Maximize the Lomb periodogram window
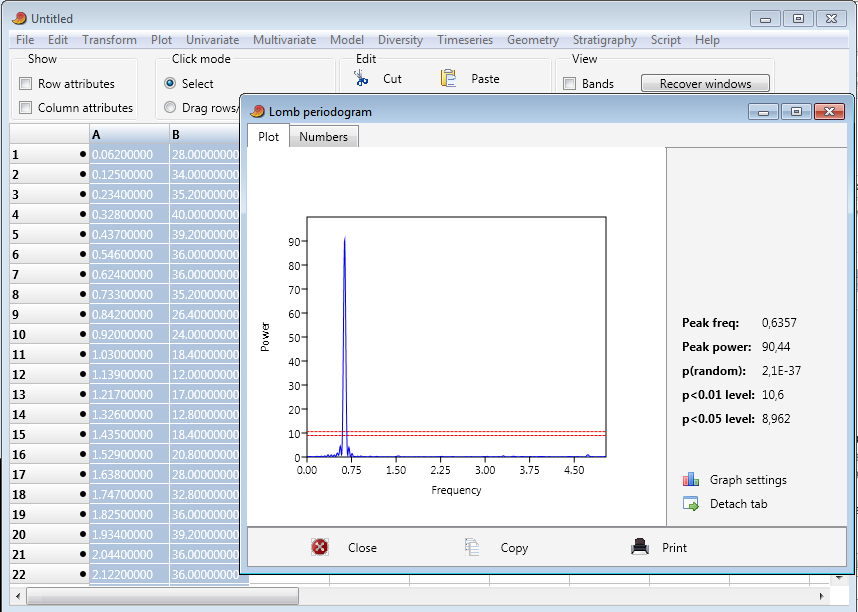The height and width of the screenshot is (612, 858). [x=796, y=112]
